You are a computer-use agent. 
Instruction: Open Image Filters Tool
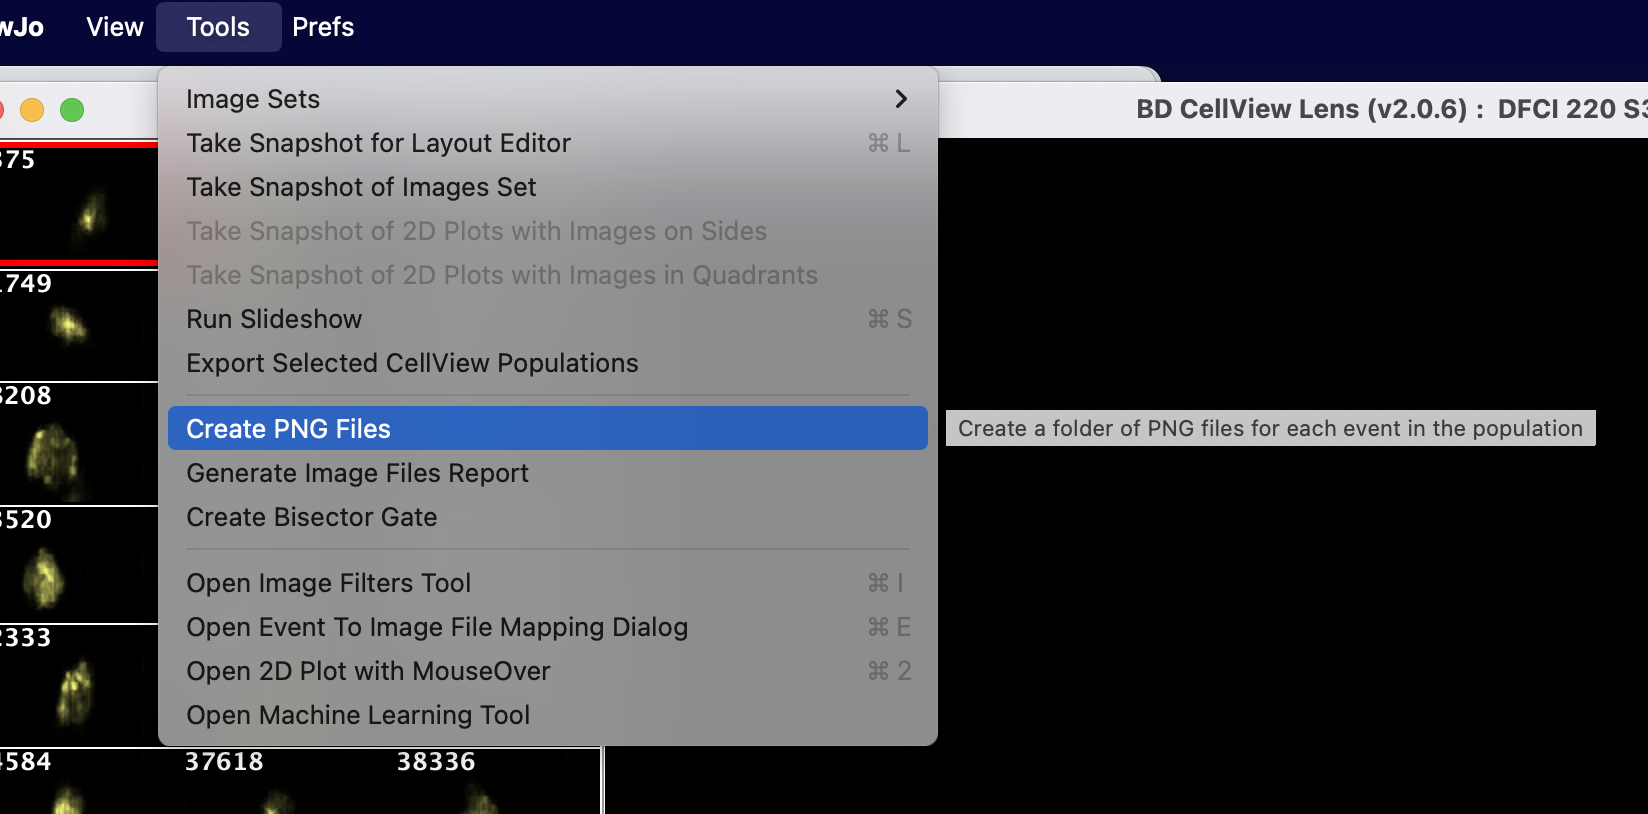tap(328, 583)
